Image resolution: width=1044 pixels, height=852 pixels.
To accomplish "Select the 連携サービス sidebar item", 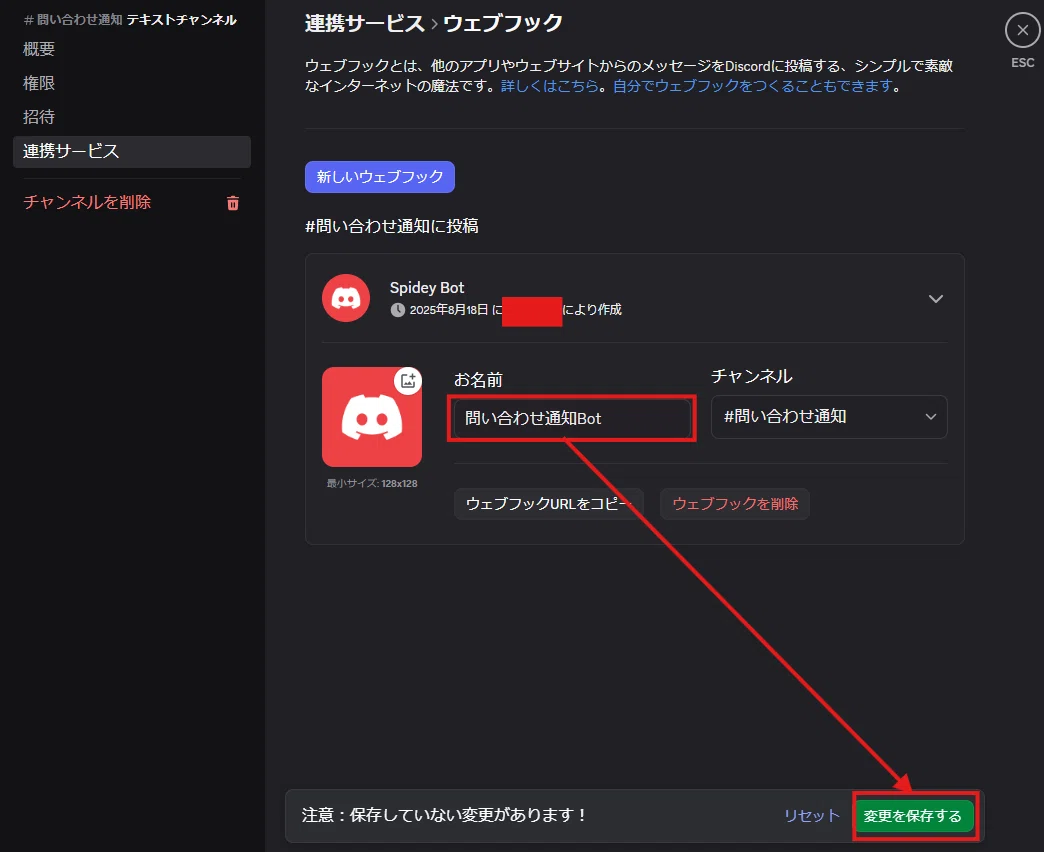I will pyautogui.click(x=132, y=152).
